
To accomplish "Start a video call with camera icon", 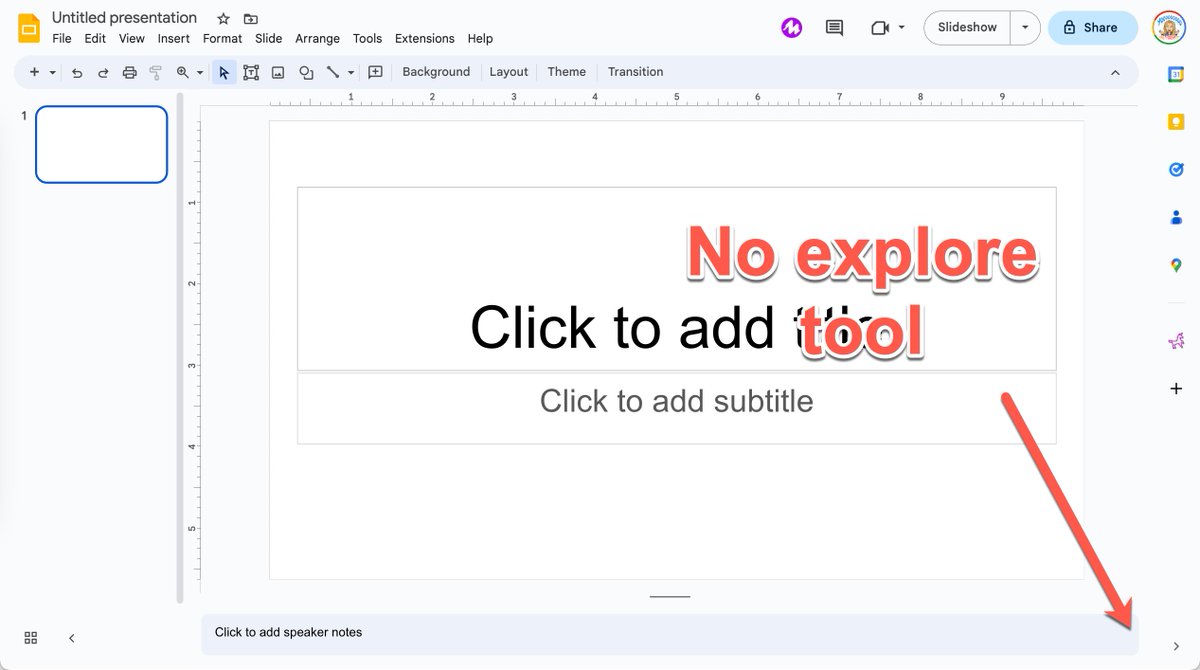I will point(880,28).
